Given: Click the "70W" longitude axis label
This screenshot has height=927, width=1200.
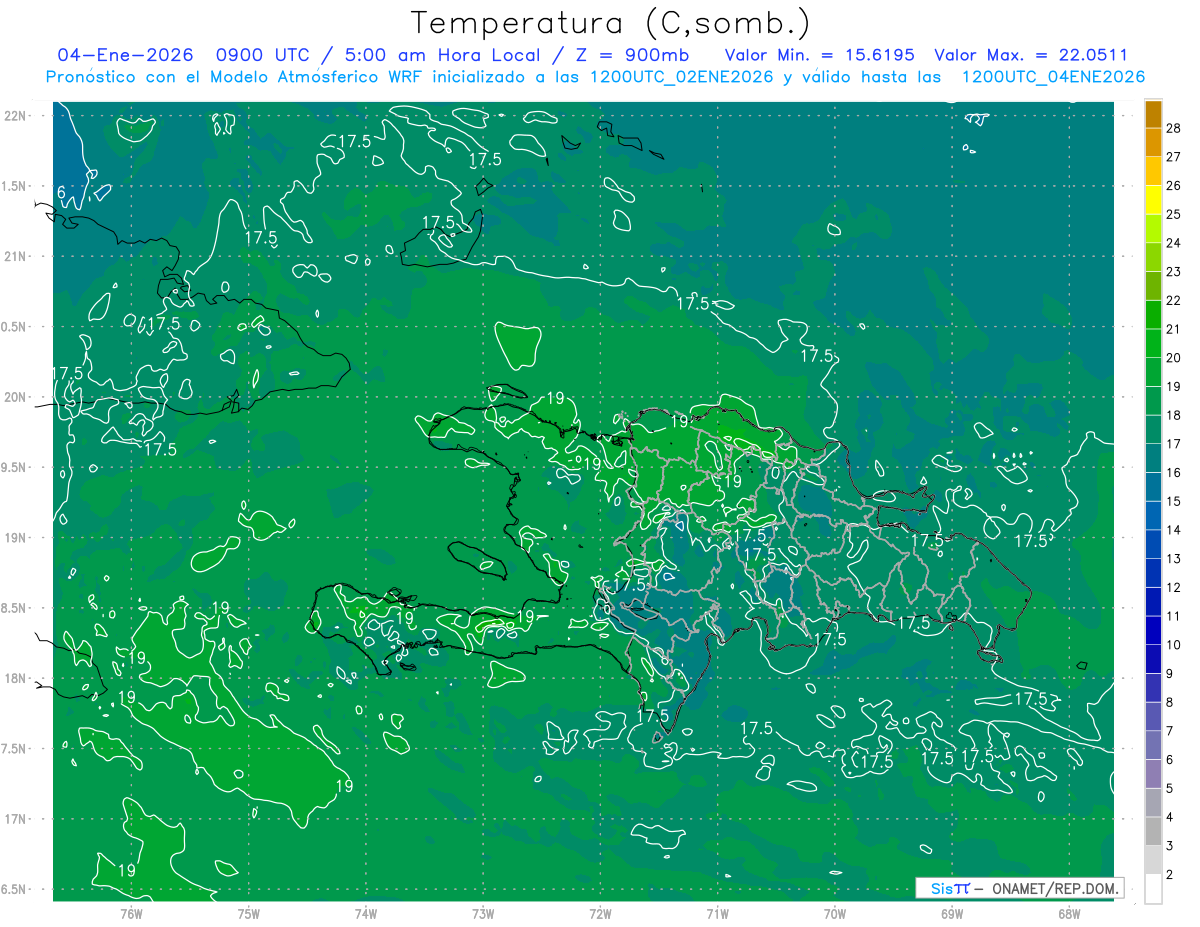Looking at the screenshot, I should click(x=834, y=914).
